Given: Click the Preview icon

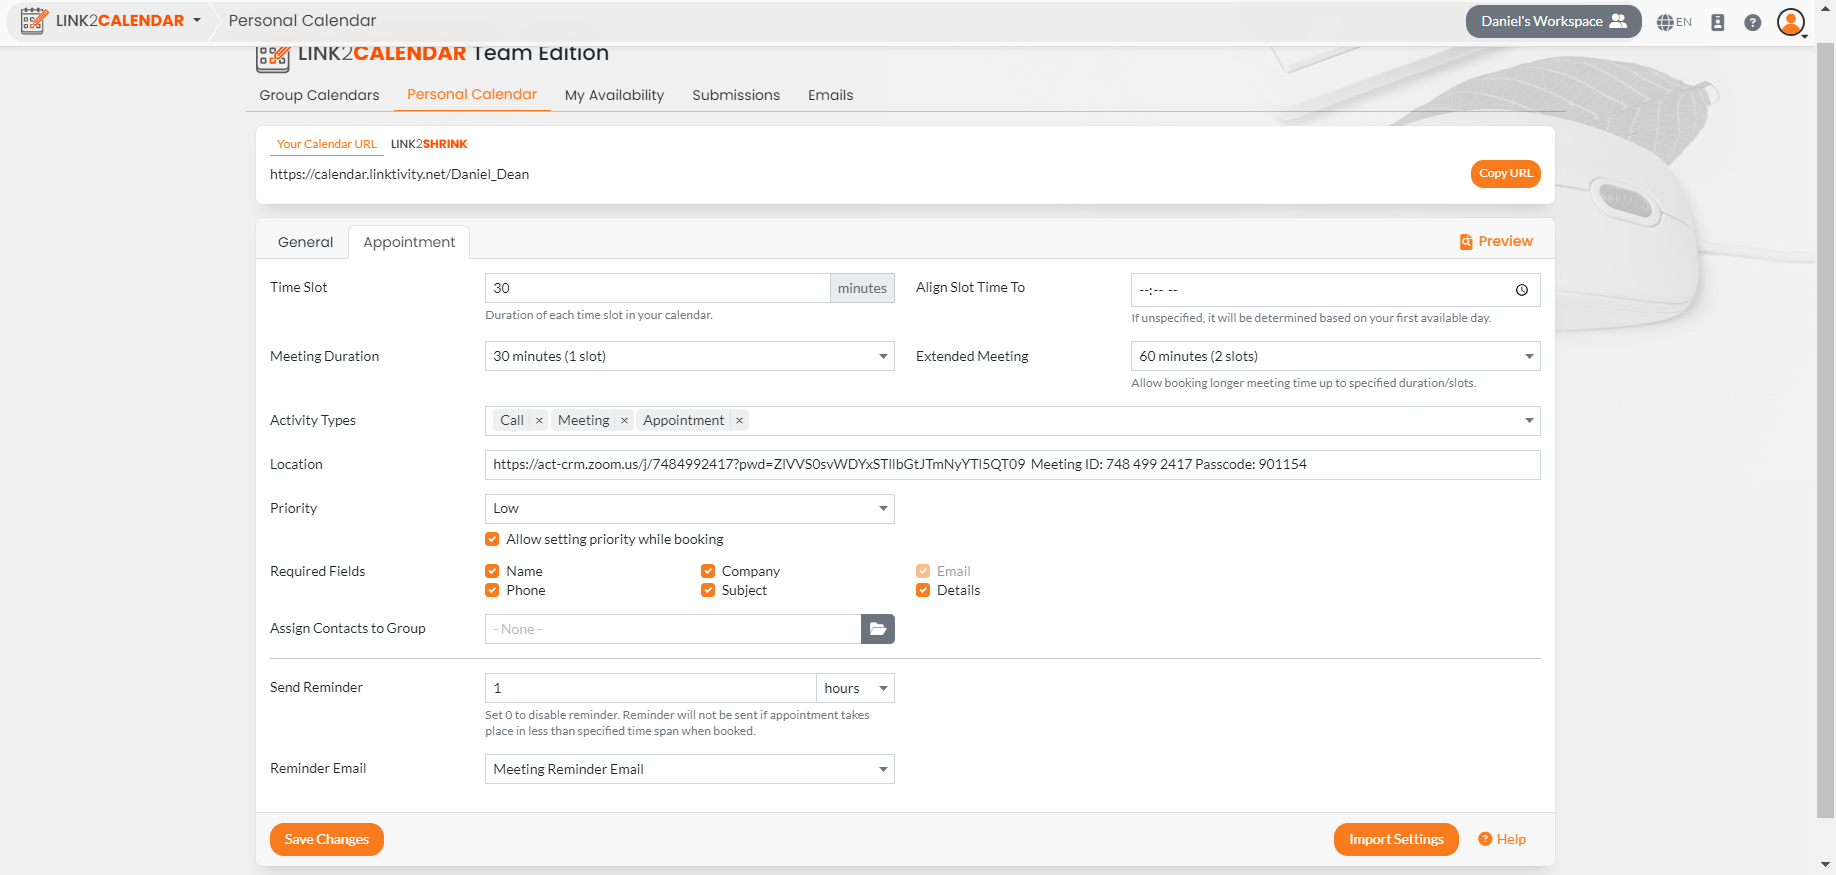Looking at the screenshot, I should [x=1466, y=241].
